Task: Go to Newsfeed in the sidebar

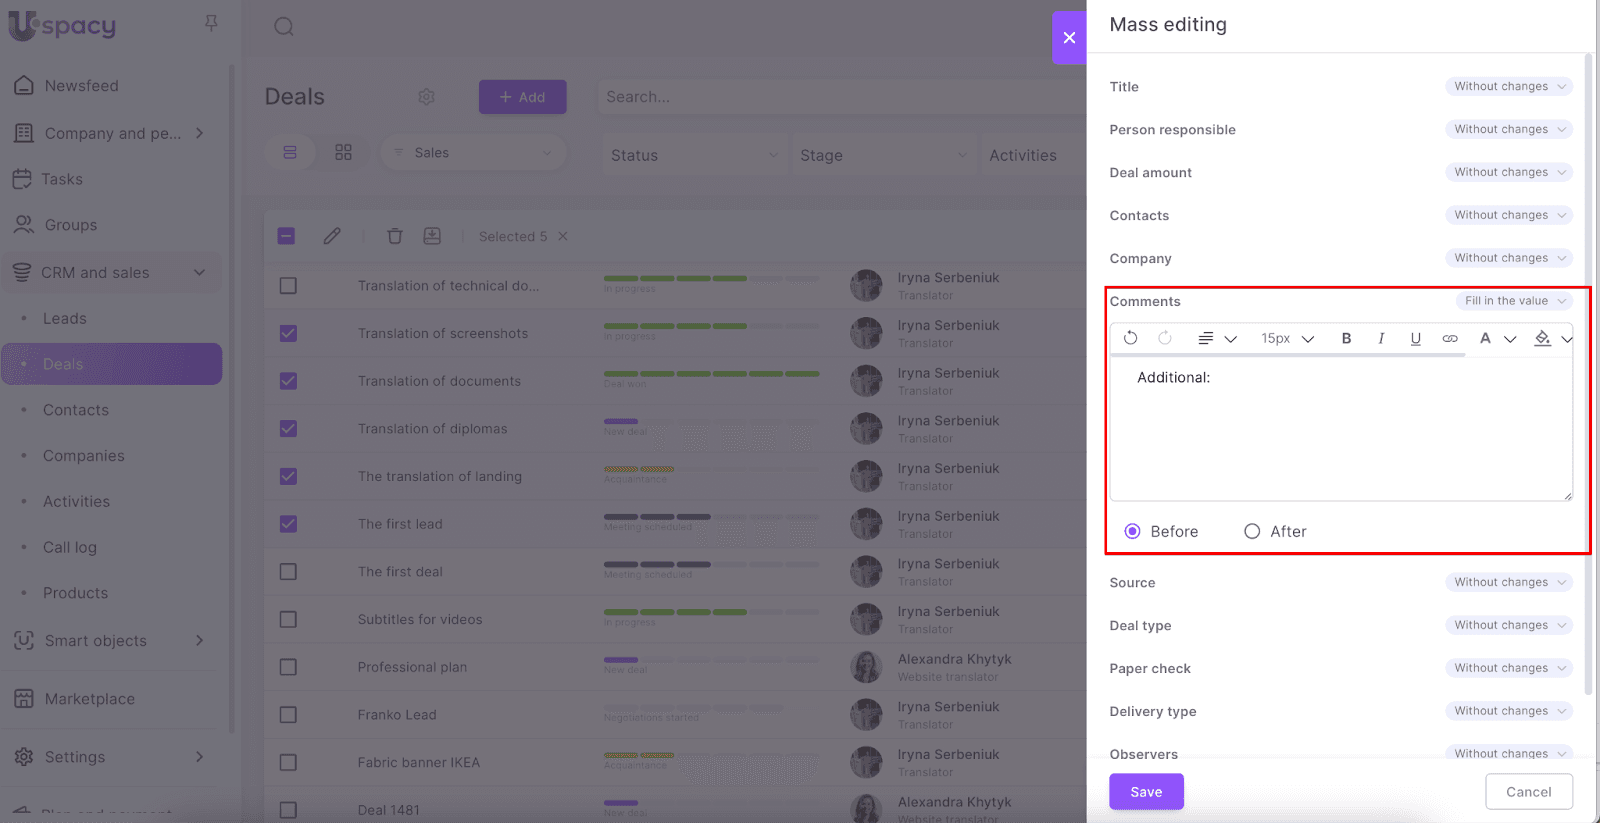Action: (81, 86)
